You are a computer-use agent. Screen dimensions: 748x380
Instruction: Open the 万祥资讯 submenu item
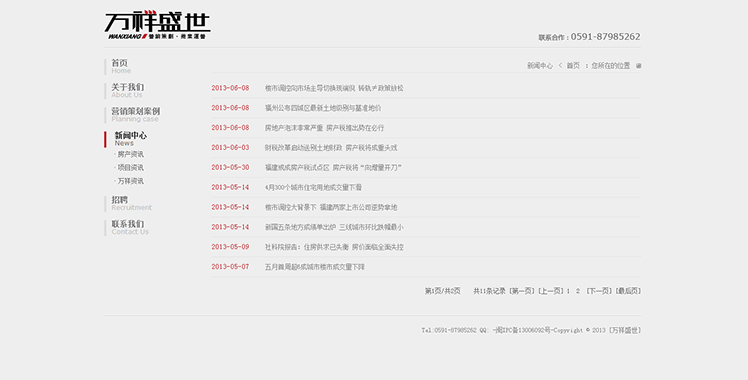pos(130,181)
